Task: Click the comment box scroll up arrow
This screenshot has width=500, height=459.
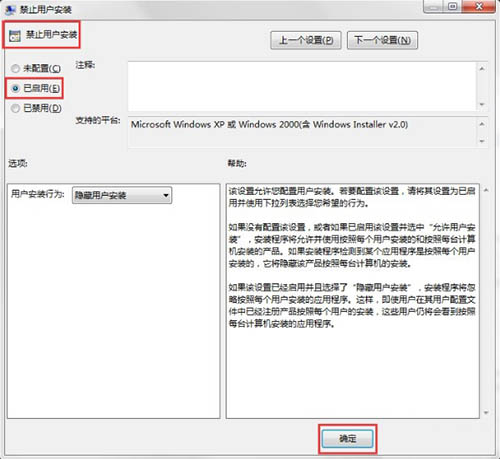Action: pyautogui.click(x=482, y=69)
